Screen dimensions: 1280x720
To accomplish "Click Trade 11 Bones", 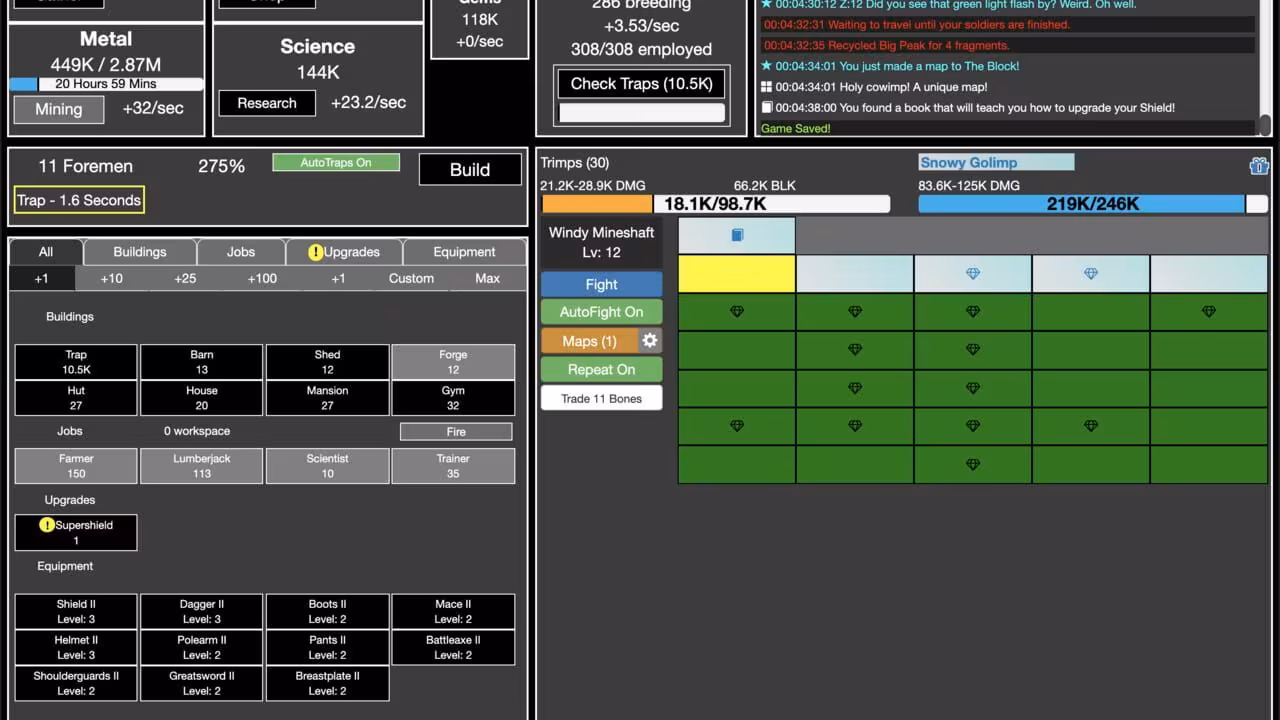I will tap(601, 398).
